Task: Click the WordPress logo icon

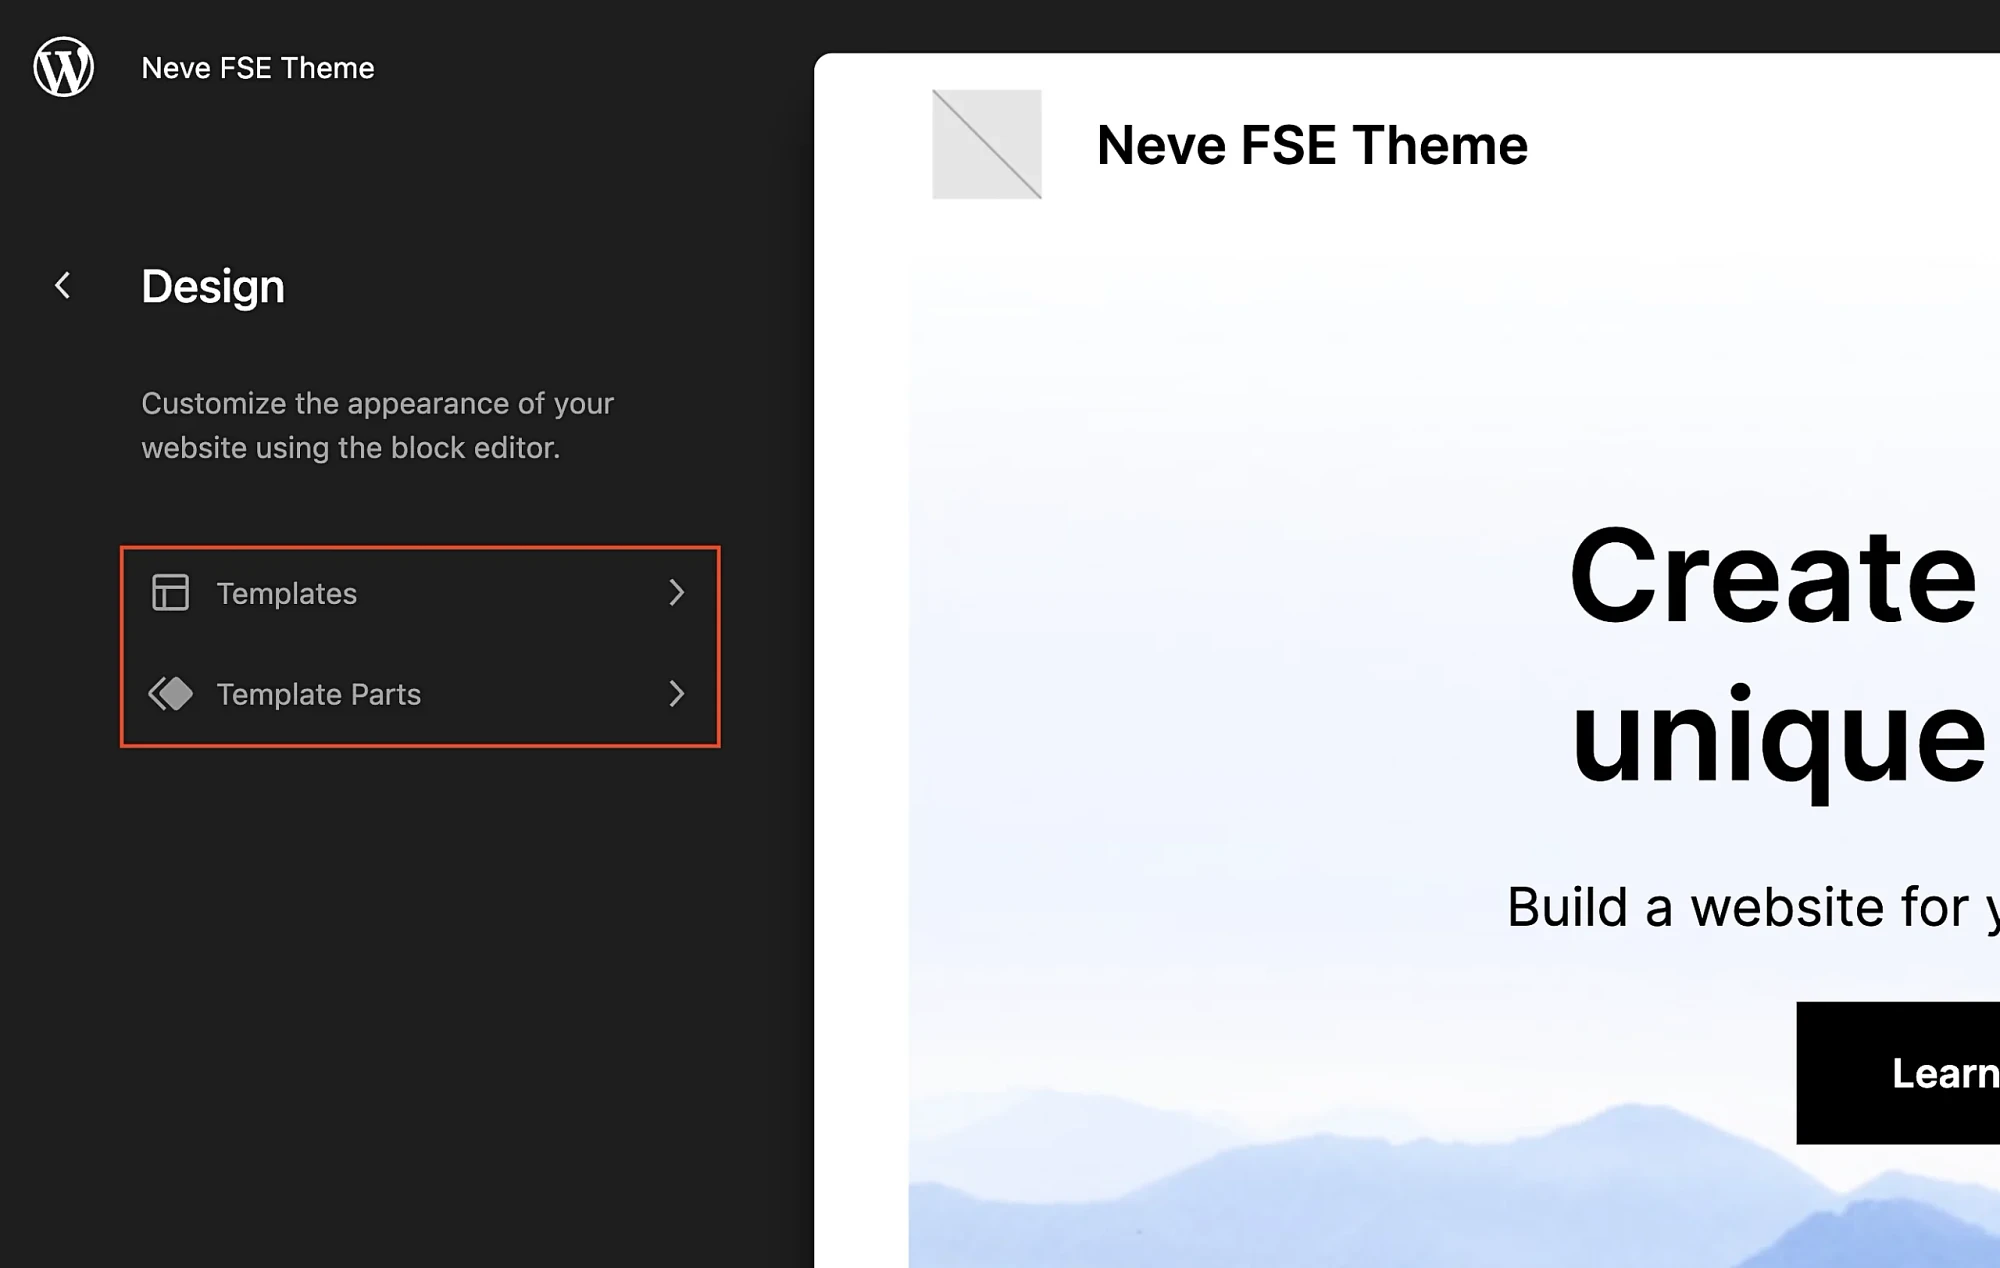Action: pyautogui.click(x=64, y=67)
